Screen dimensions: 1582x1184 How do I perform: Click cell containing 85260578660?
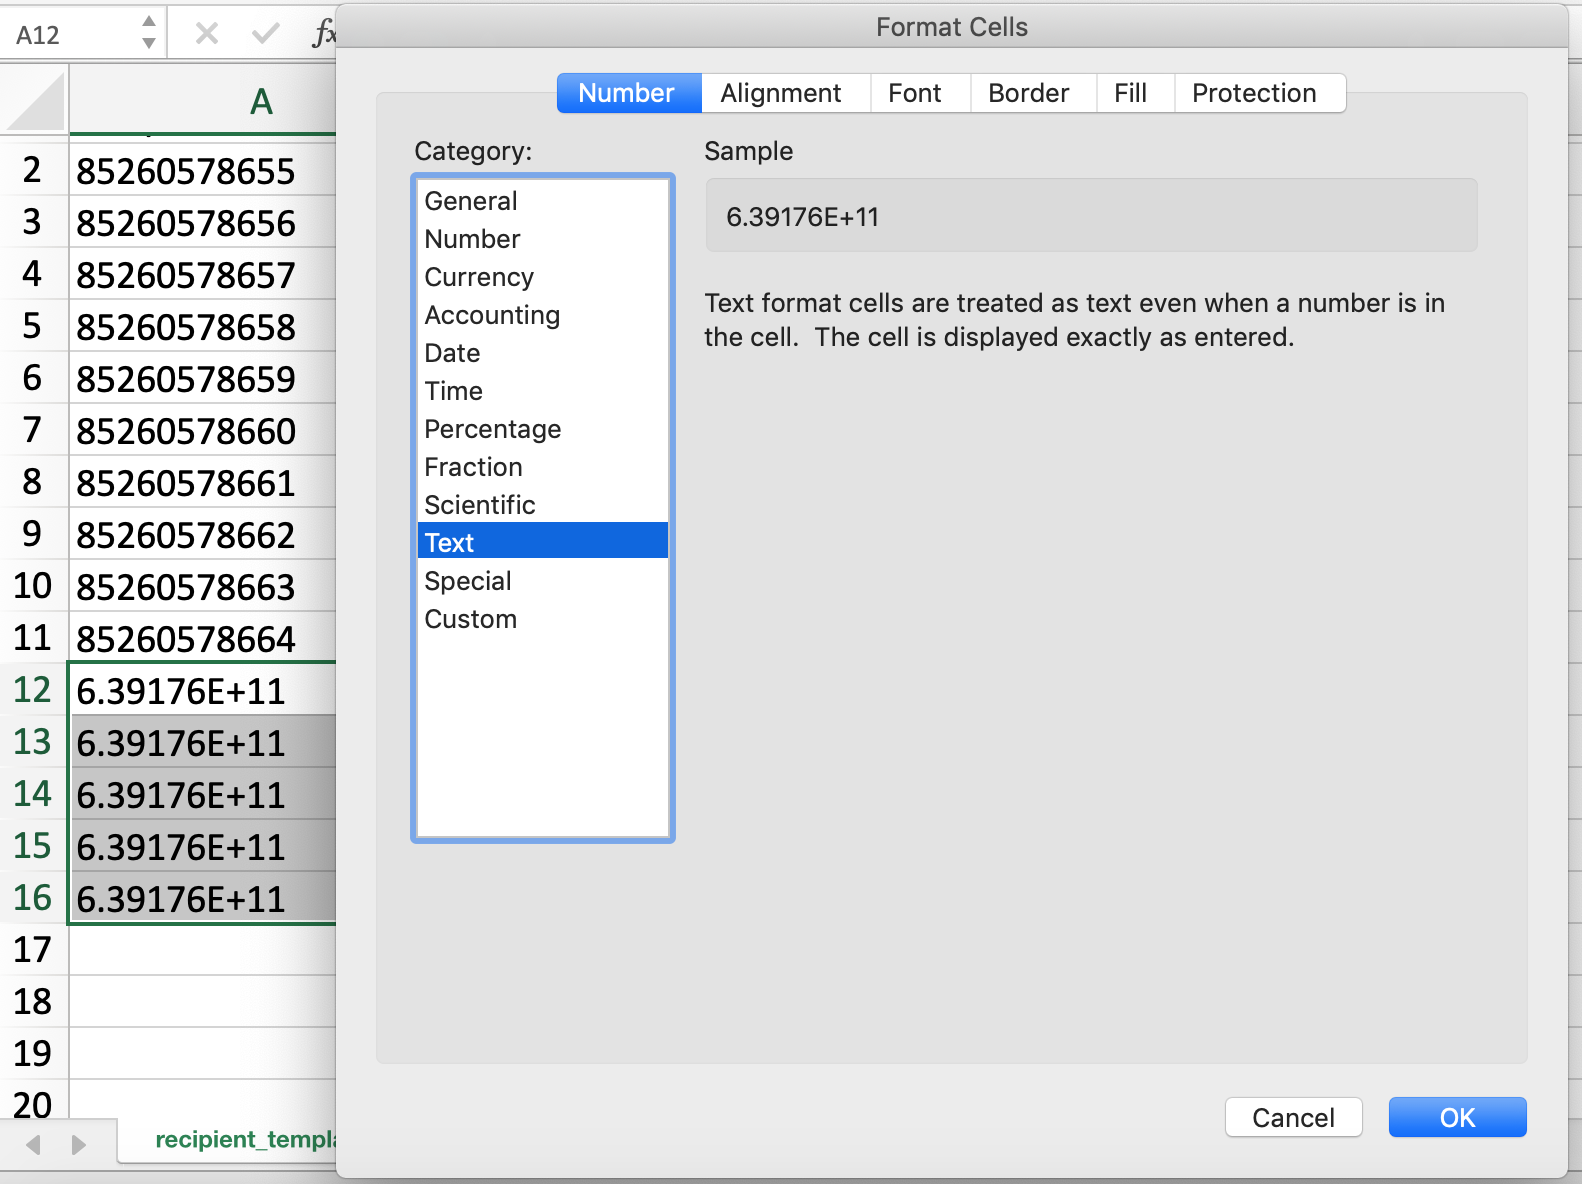click(202, 431)
